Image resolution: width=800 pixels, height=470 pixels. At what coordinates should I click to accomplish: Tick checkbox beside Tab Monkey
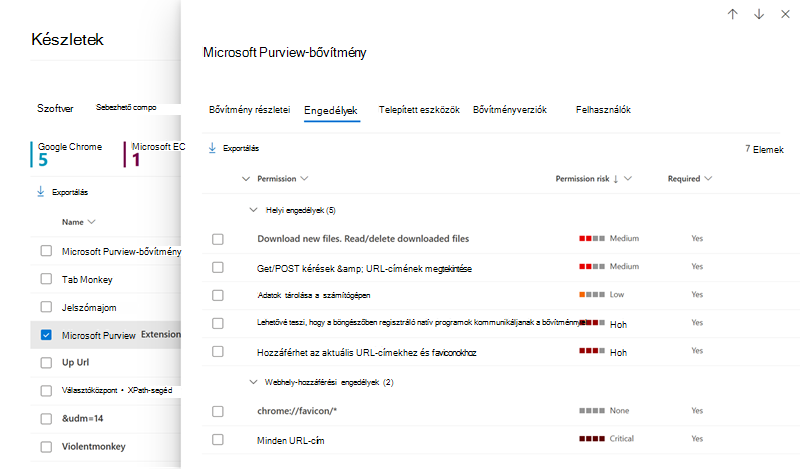(46, 279)
